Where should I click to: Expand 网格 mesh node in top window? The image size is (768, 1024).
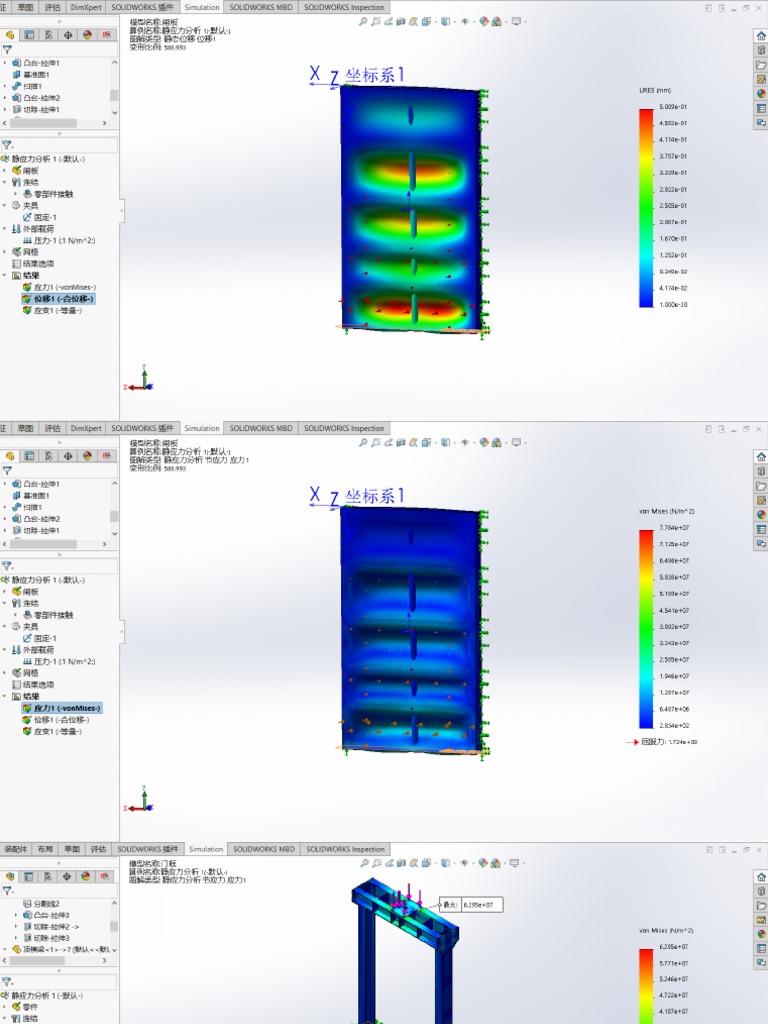coord(5,252)
